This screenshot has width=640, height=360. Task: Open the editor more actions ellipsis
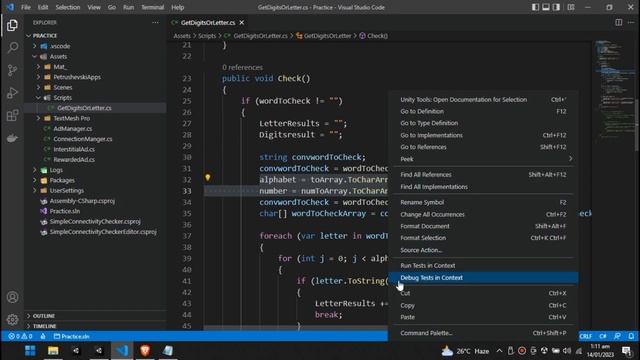click(x=631, y=22)
